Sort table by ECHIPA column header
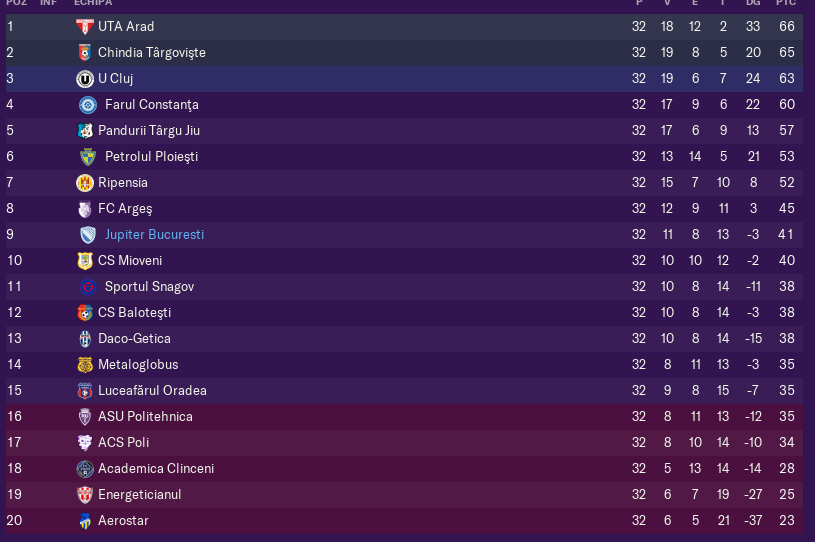Screen dimensions: 815x542 pos(93,3)
